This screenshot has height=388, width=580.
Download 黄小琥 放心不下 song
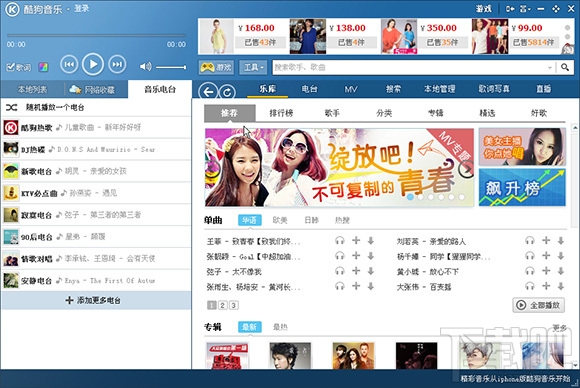click(x=561, y=271)
